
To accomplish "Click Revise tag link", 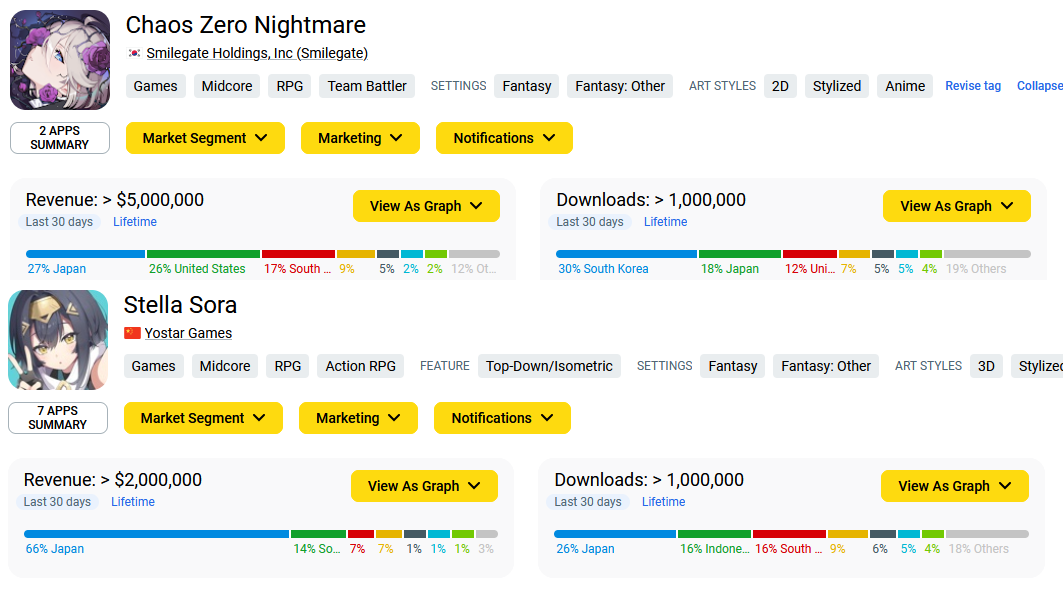I will (x=973, y=86).
